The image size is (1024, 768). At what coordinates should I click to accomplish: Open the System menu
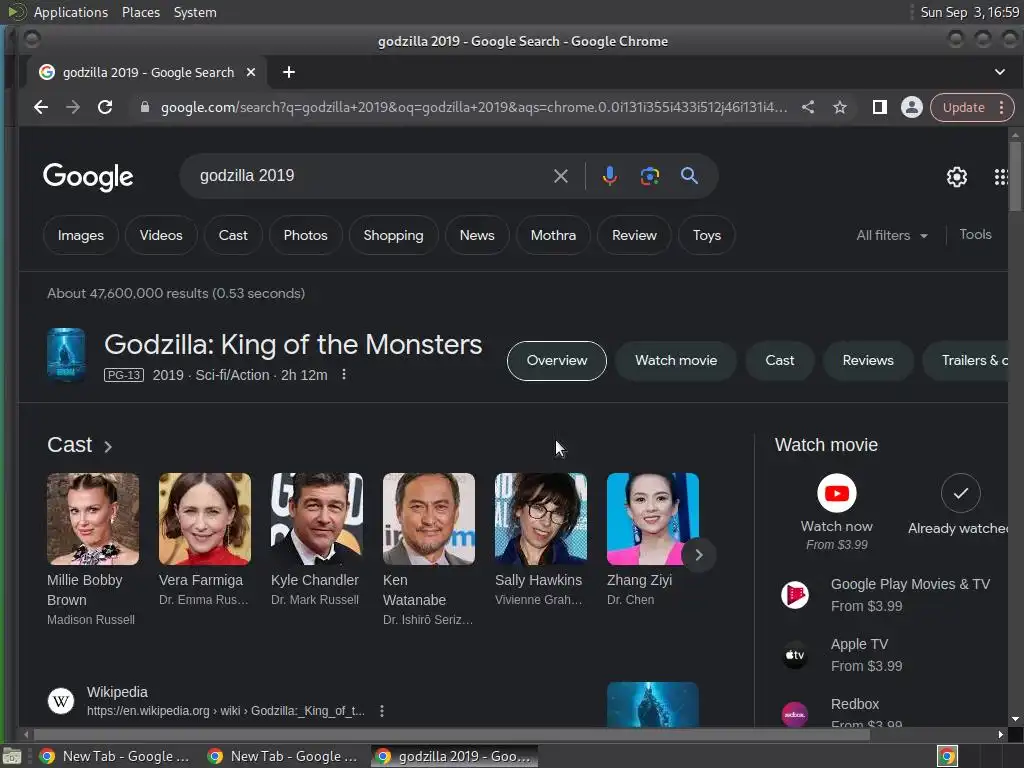pyautogui.click(x=195, y=12)
